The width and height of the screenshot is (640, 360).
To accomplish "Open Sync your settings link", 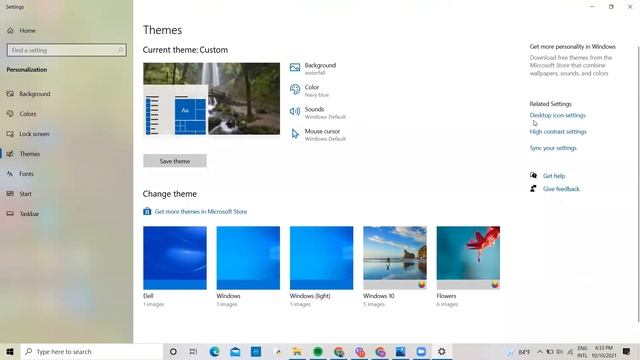I will pos(553,148).
